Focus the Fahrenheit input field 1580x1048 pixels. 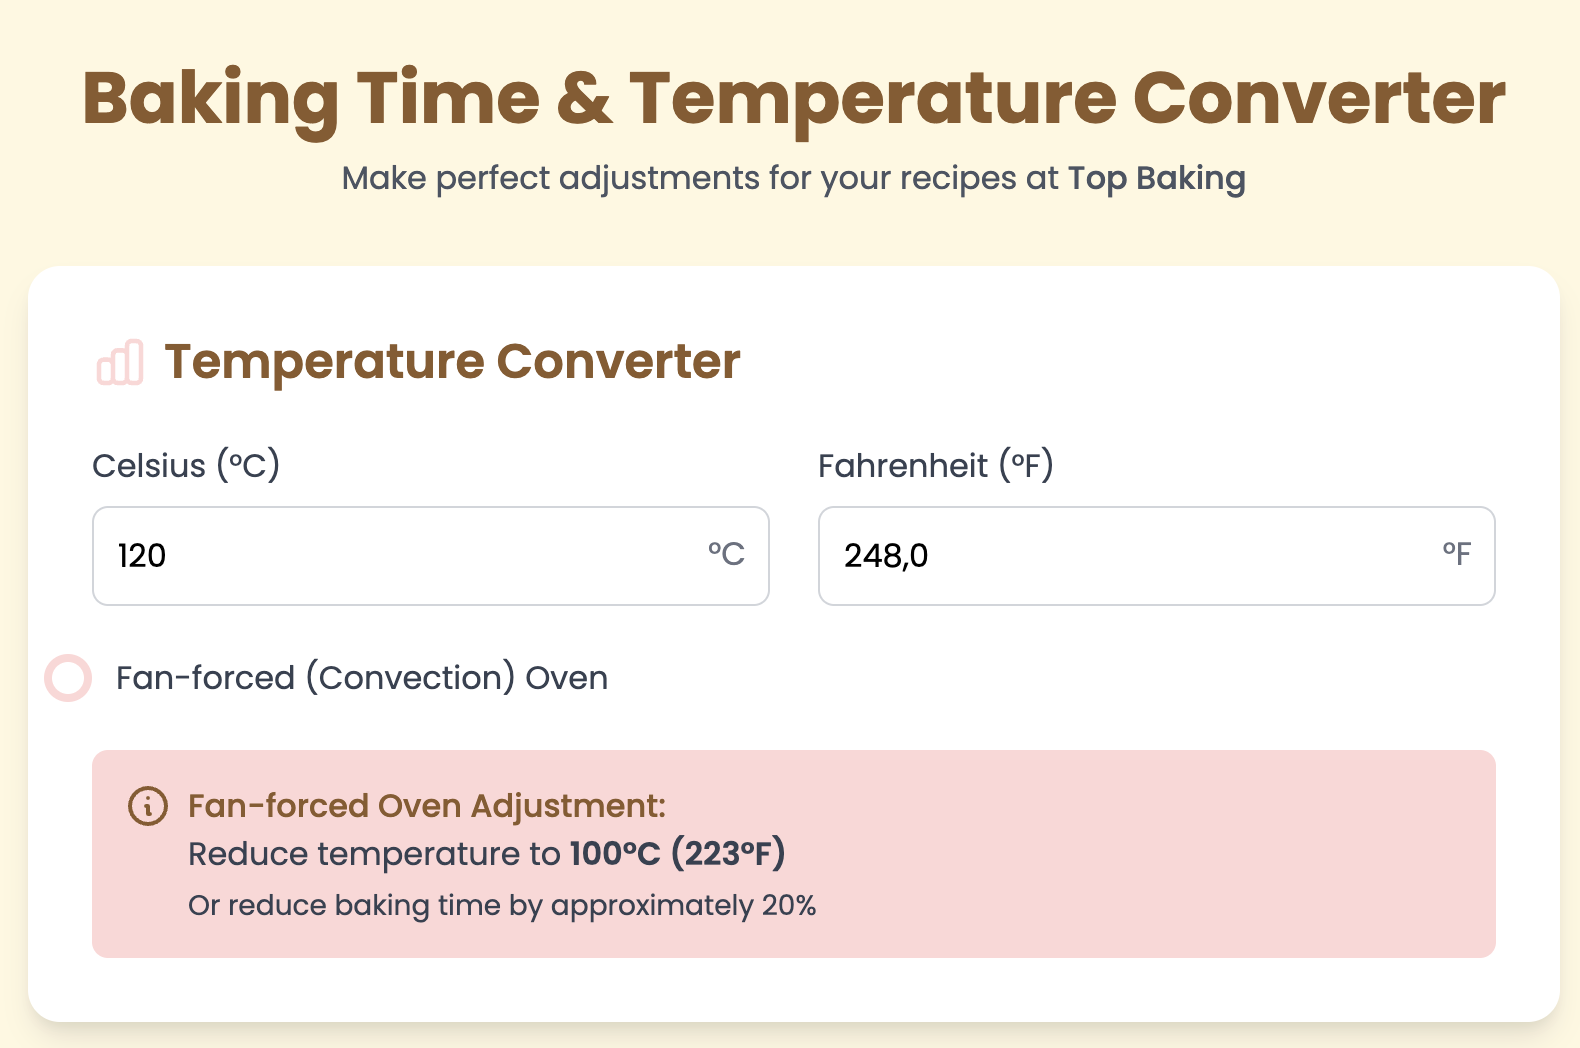click(1130, 556)
